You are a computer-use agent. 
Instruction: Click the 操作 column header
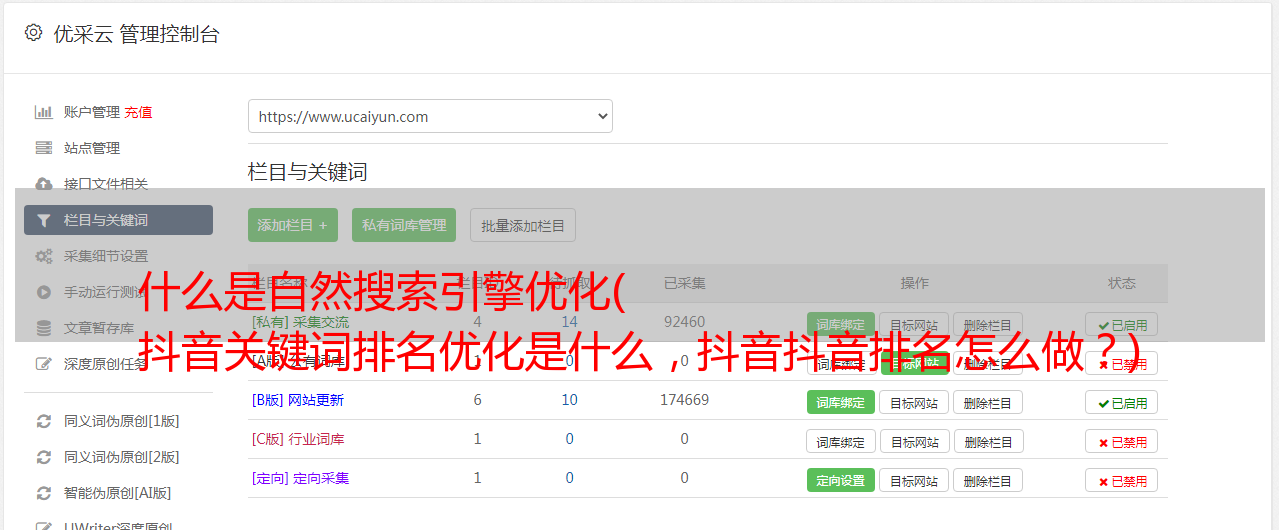(914, 283)
